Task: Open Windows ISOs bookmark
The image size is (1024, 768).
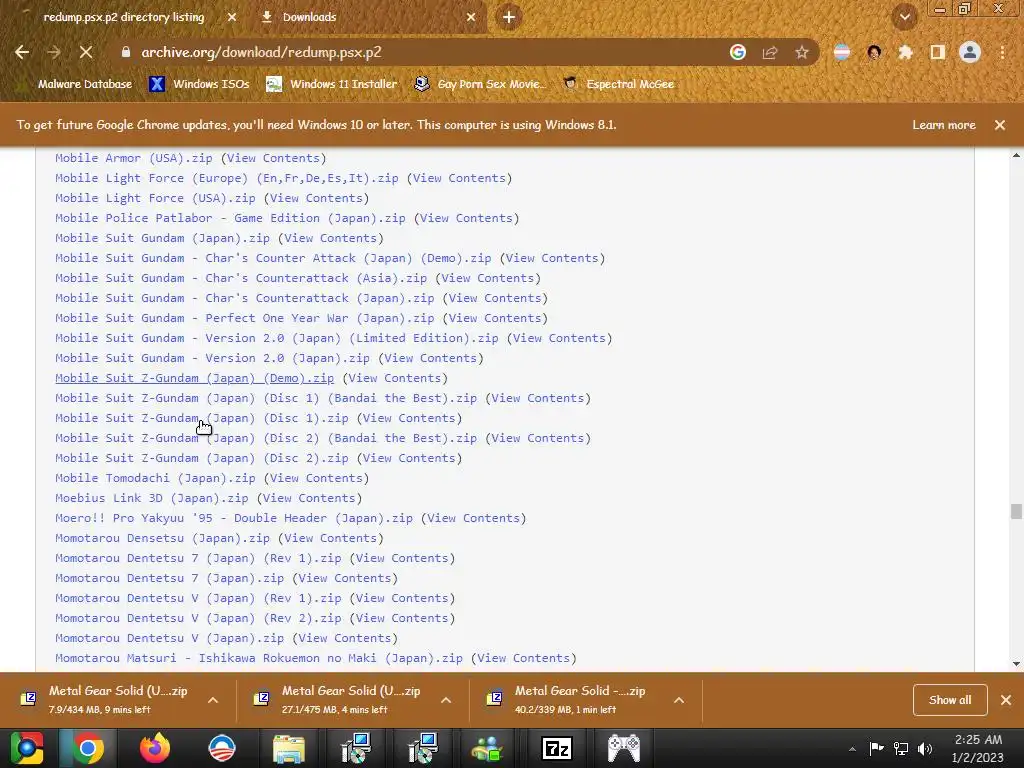Action: [199, 84]
